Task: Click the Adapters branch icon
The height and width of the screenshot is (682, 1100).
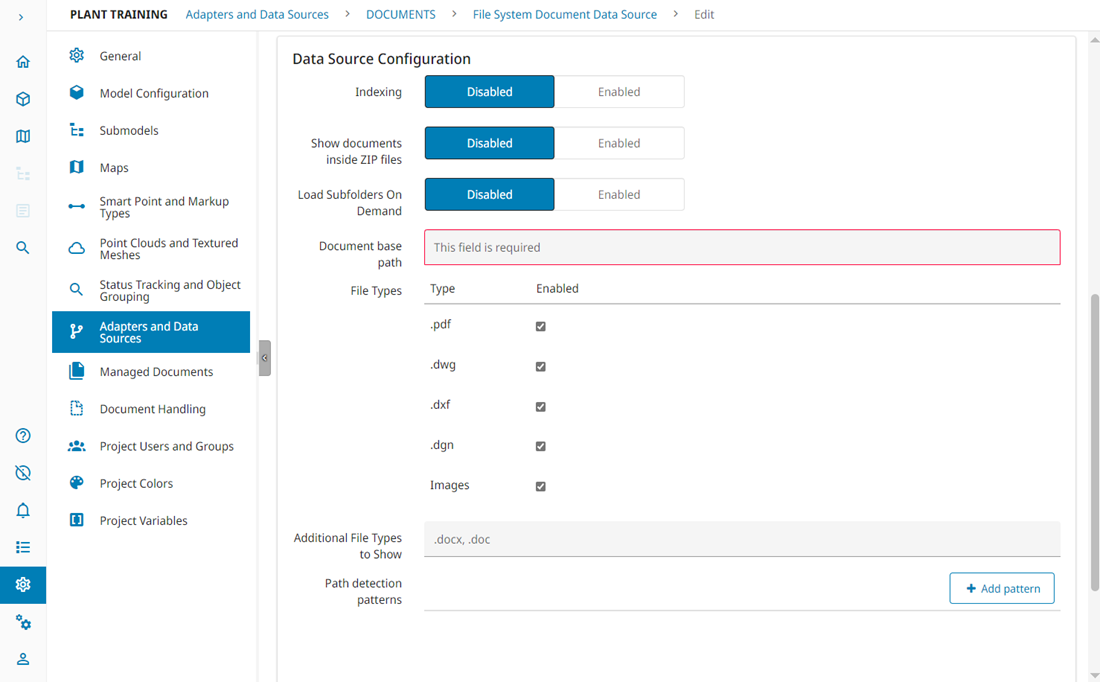Action: [x=76, y=331]
